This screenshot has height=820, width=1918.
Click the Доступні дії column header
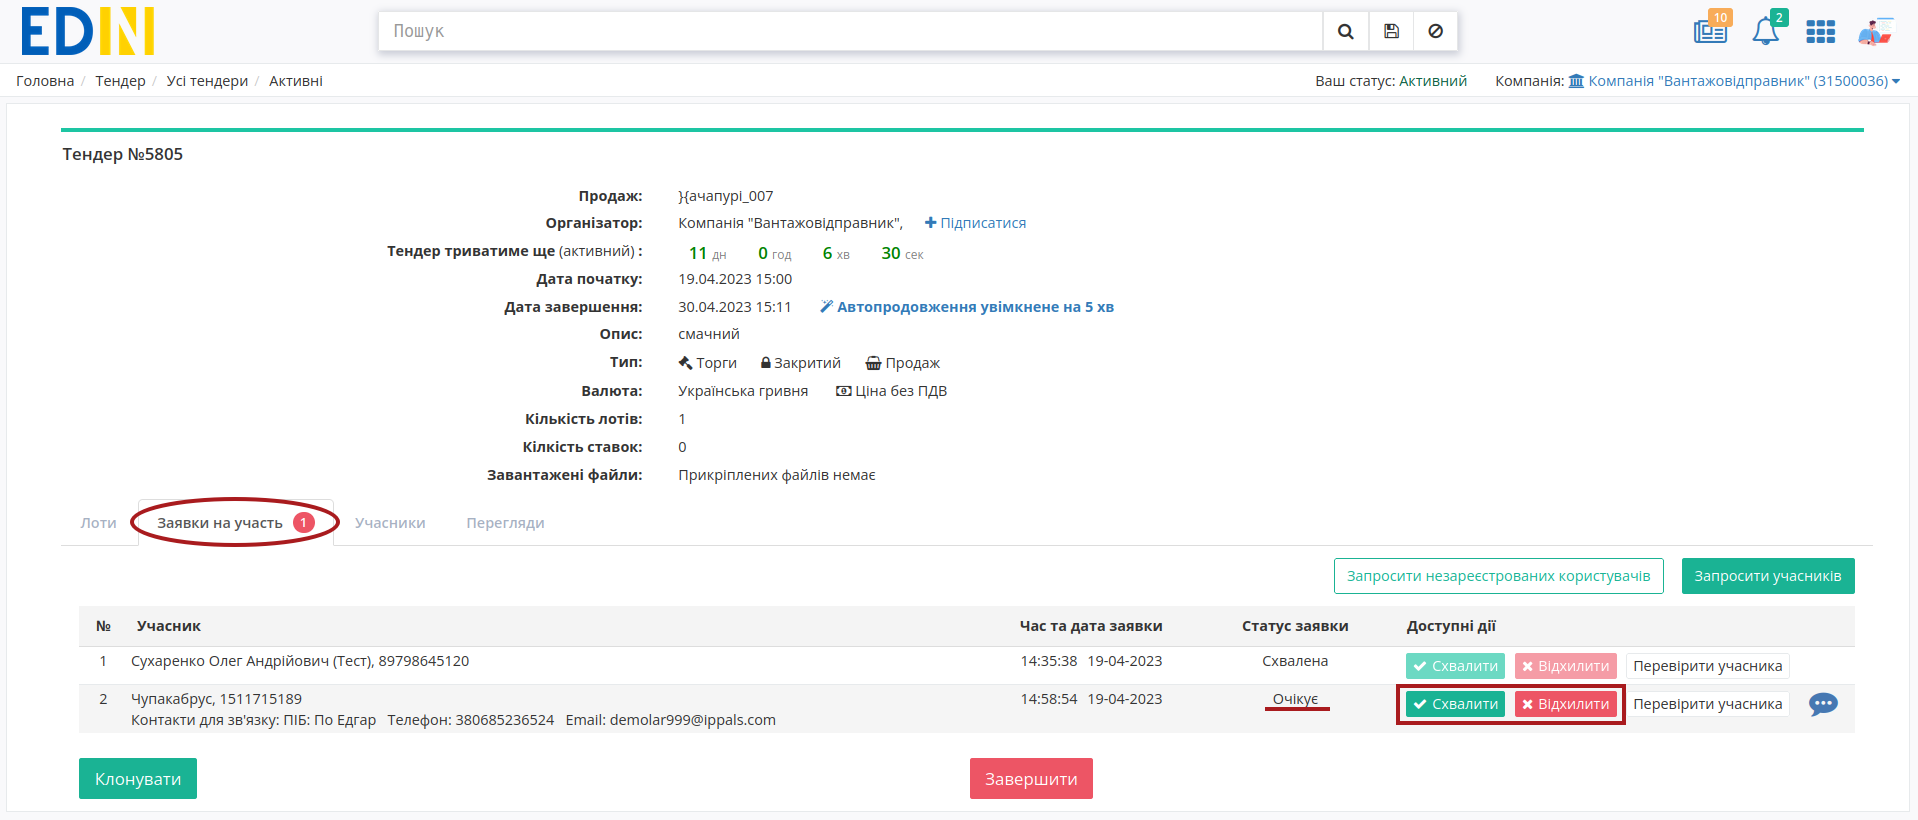coord(1451,626)
